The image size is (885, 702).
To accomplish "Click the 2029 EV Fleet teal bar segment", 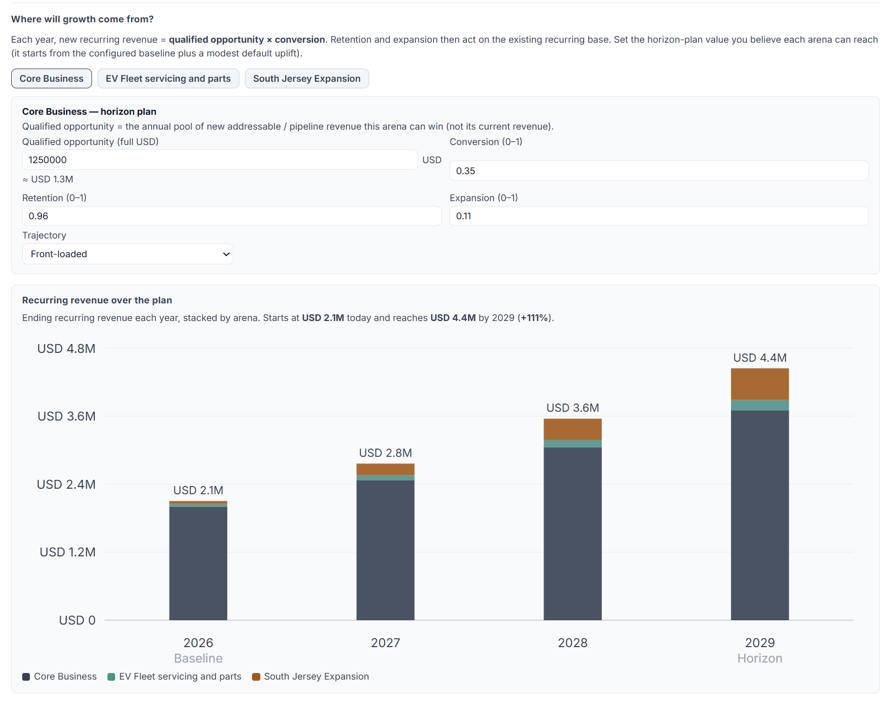I will [760, 405].
